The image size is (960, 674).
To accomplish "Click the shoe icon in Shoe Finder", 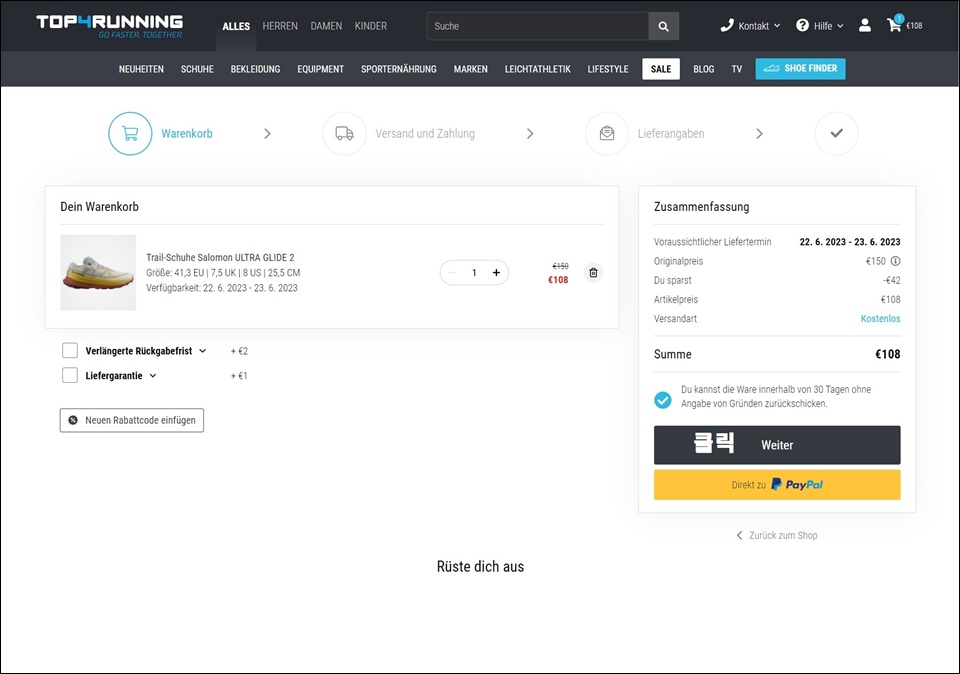I will 771,68.
